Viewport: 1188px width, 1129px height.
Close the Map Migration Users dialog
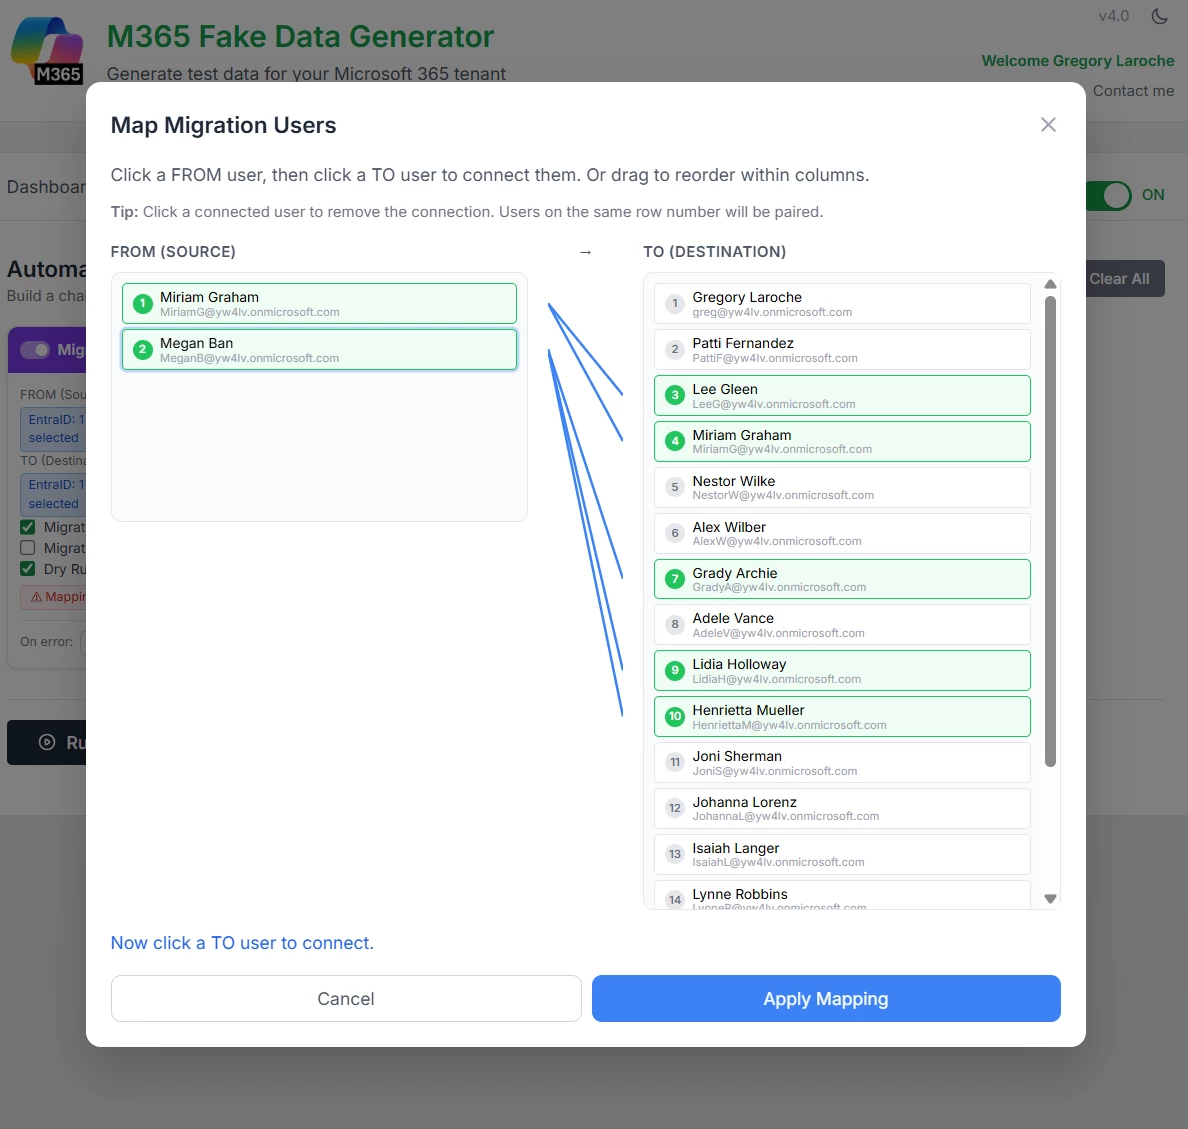[x=1048, y=125]
